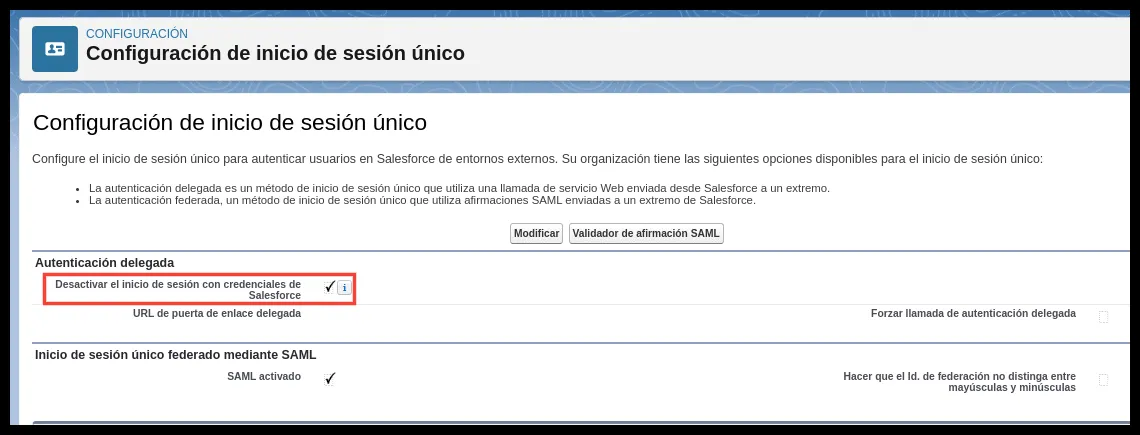This screenshot has width=1140, height=435.
Task: Click 'Inicio de sesión único federado mediante SAML' heading
Action: [175, 355]
